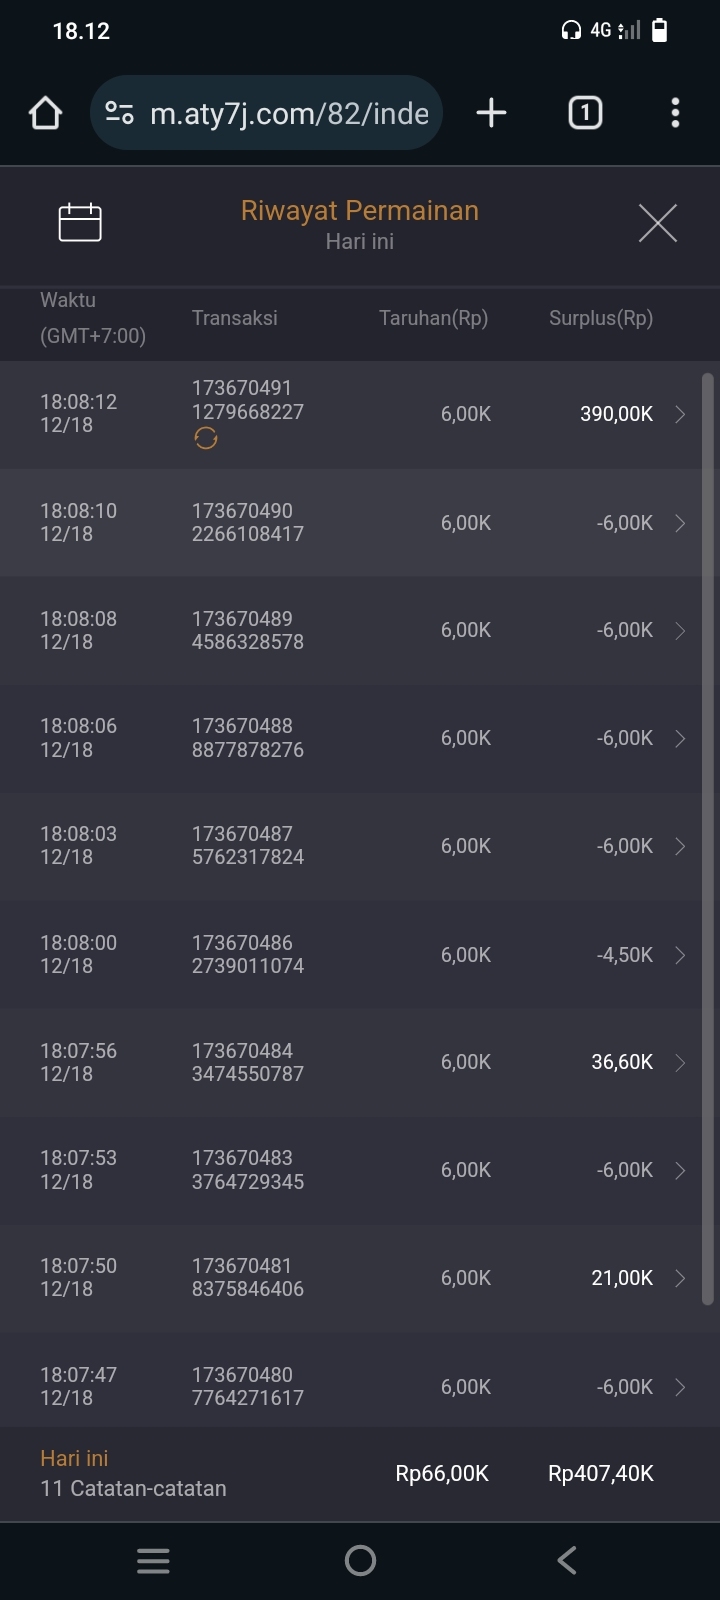Open details chevron for the -4,50K row
The width and height of the screenshot is (720, 1600).
click(680, 955)
